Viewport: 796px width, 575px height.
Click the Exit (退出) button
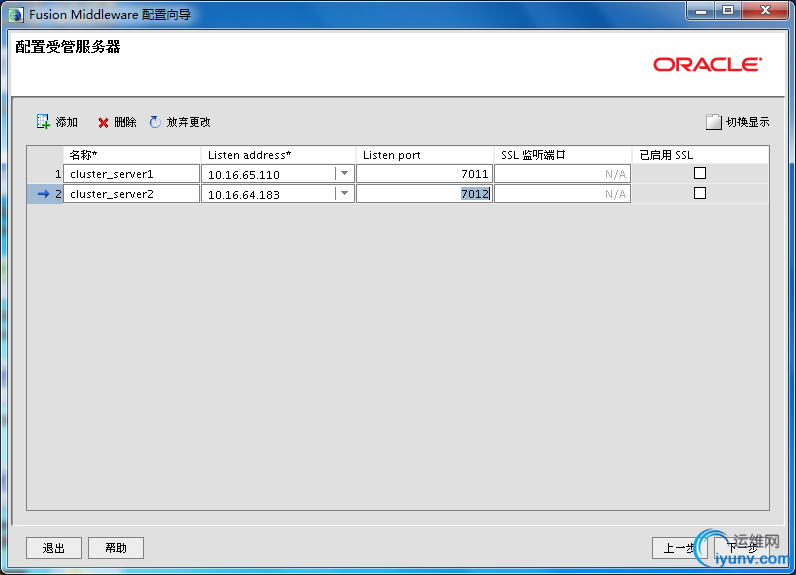click(x=54, y=548)
